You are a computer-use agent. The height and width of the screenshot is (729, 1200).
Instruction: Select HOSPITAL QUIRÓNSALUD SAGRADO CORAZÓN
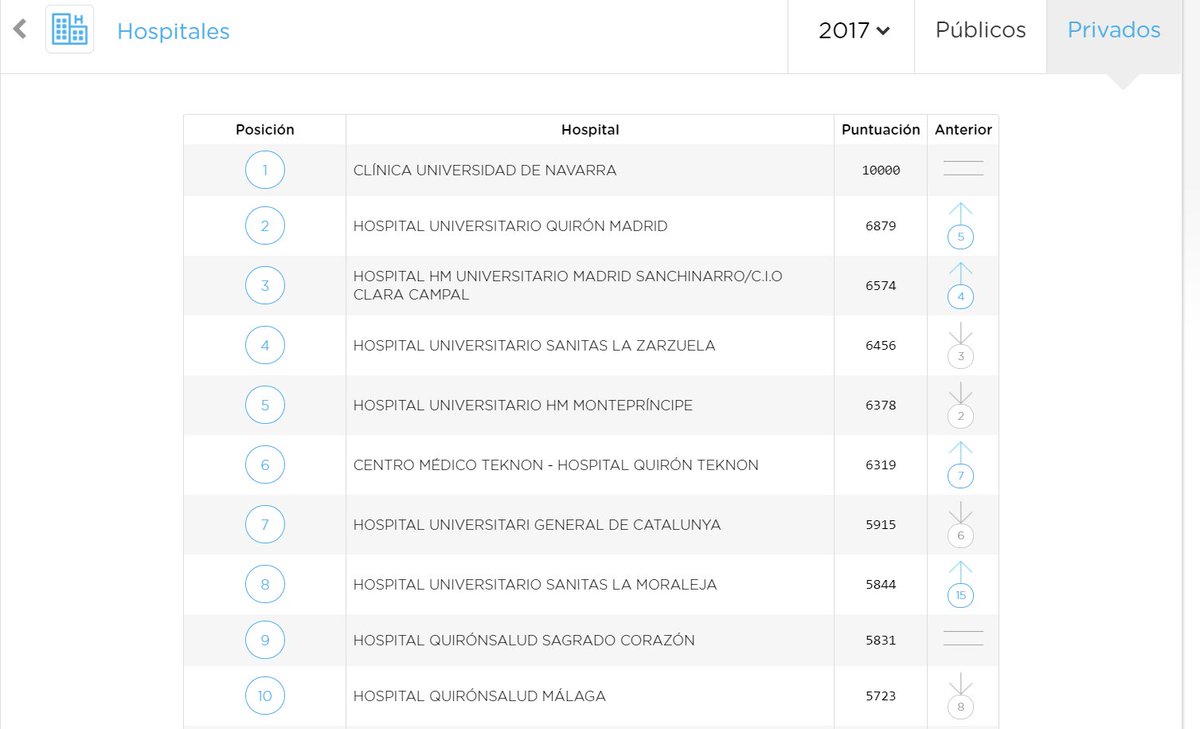(524, 640)
